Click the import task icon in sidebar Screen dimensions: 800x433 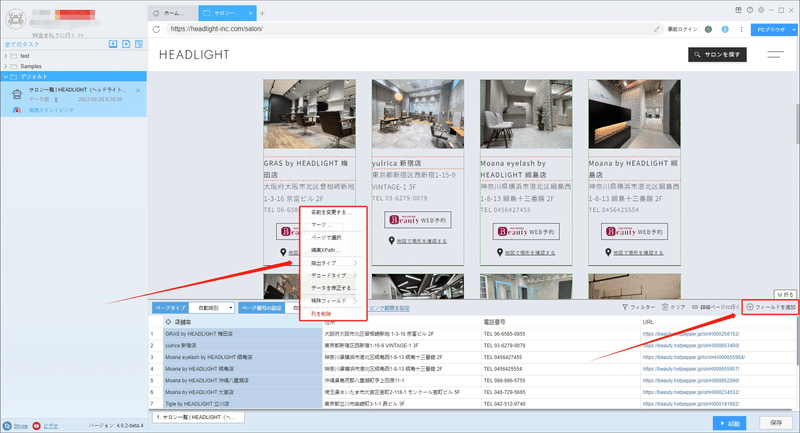113,44
